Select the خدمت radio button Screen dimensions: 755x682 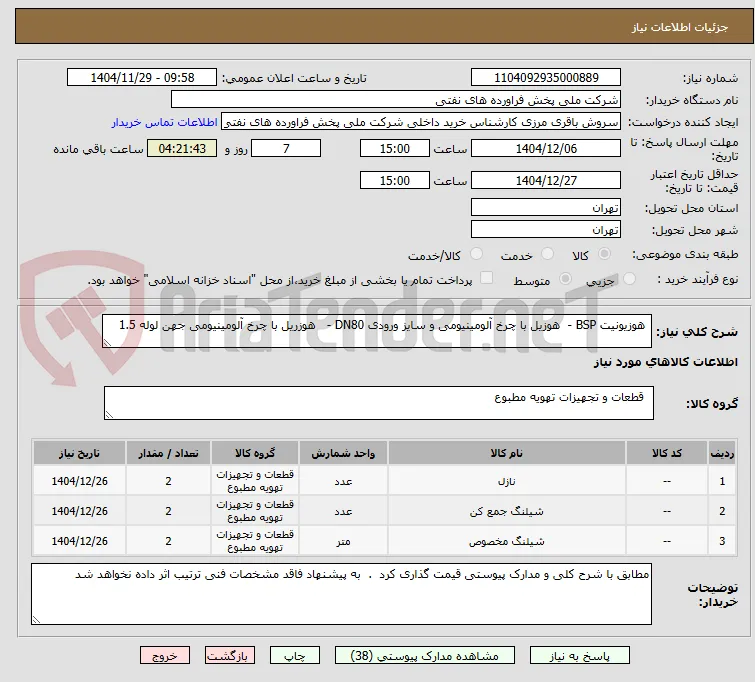pyautogui.click(x=547, y=254)
